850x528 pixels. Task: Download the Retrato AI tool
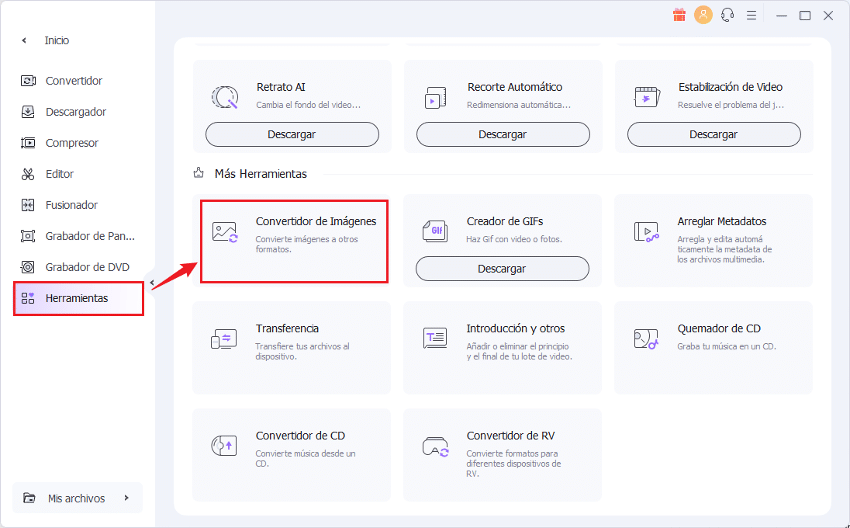click(292, 134)
